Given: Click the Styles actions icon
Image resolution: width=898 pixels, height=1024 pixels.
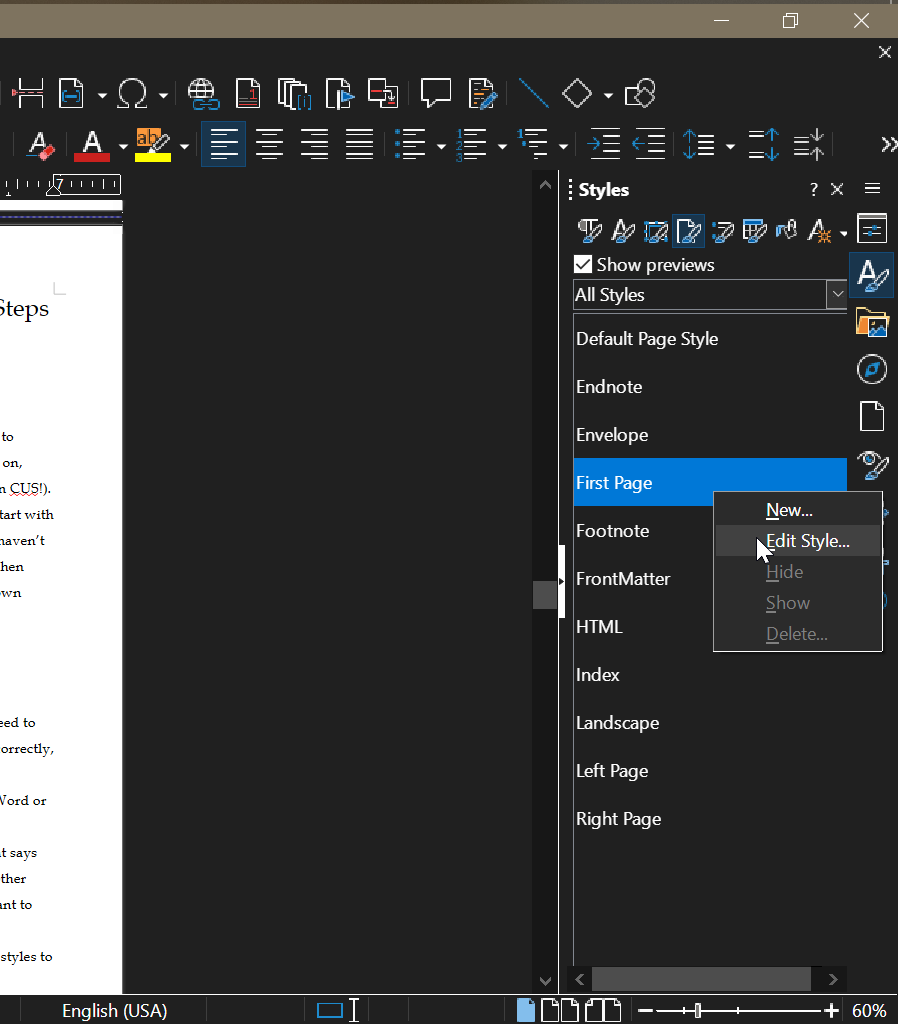Looking at the screenshot, I should [x=819, y=231].
